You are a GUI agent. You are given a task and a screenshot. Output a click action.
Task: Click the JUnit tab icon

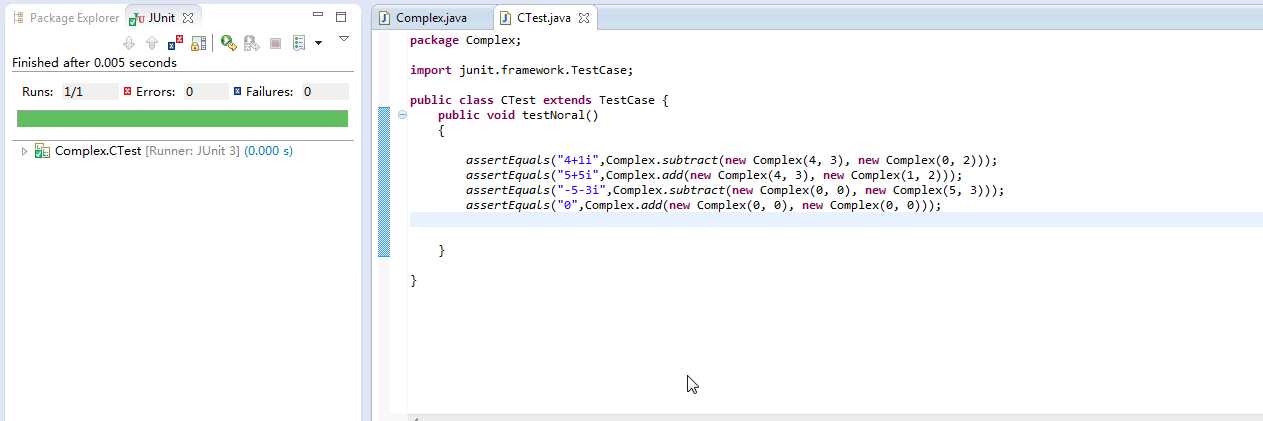pos(135,18)
